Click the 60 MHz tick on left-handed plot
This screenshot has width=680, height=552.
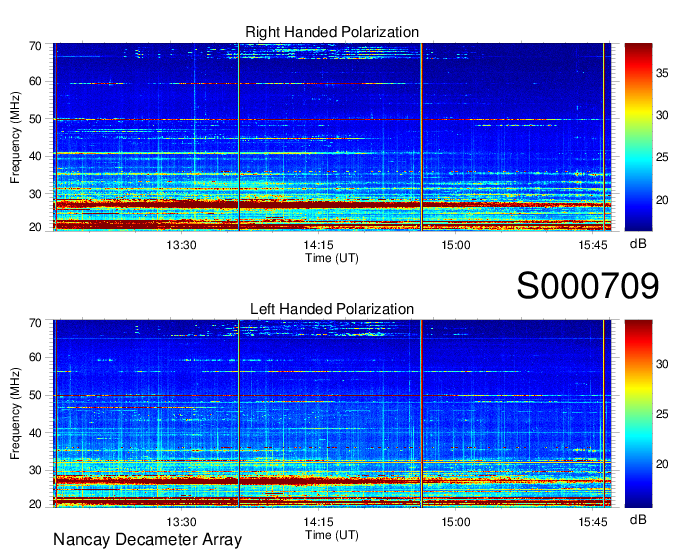(35, 357)
